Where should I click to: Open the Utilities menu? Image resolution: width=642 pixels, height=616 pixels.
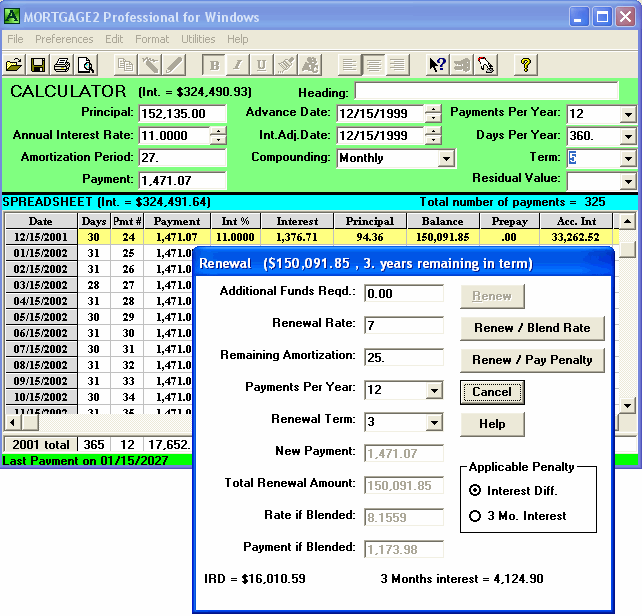[198, 39]
